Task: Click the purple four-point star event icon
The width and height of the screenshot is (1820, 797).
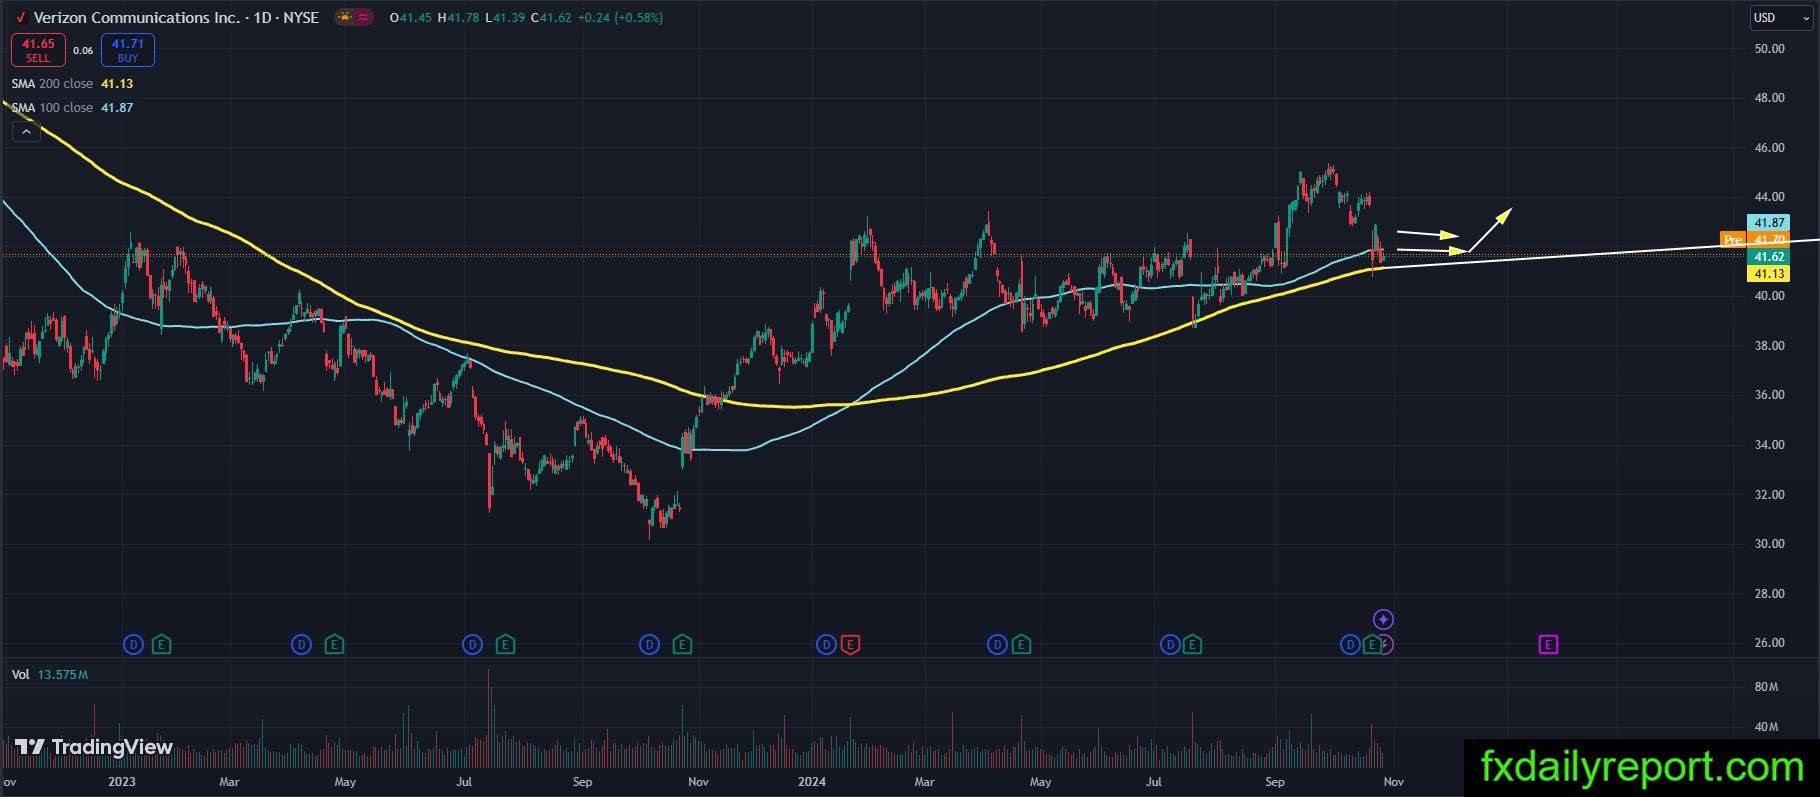Action: tap(1384, 619)
